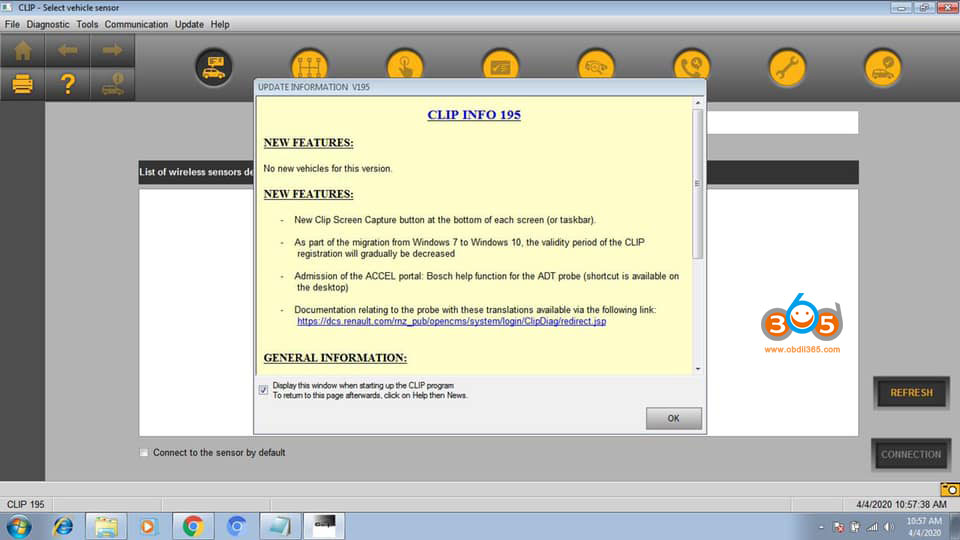This screenshot has width=960, height=540.
Task: Open the media player taskbar icon
Action: (x=148, y=527)
